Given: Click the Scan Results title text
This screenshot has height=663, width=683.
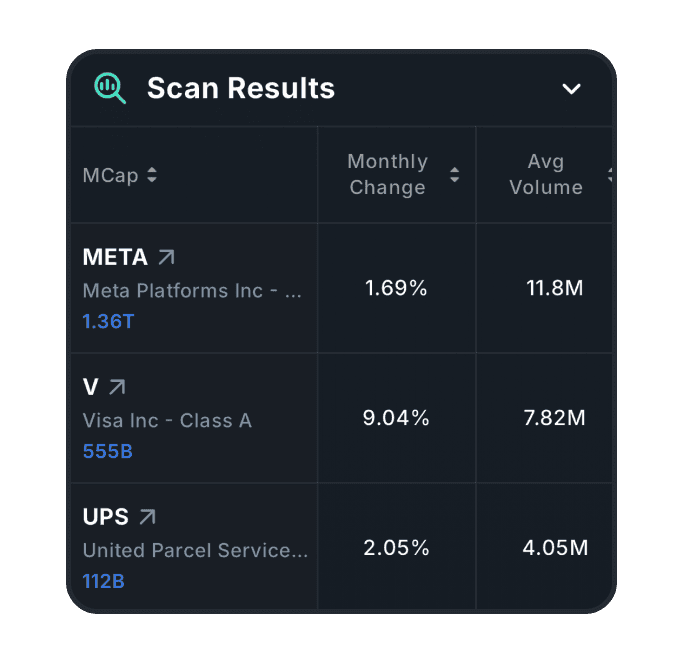Looking at the screenshot, I should (241, 88).
